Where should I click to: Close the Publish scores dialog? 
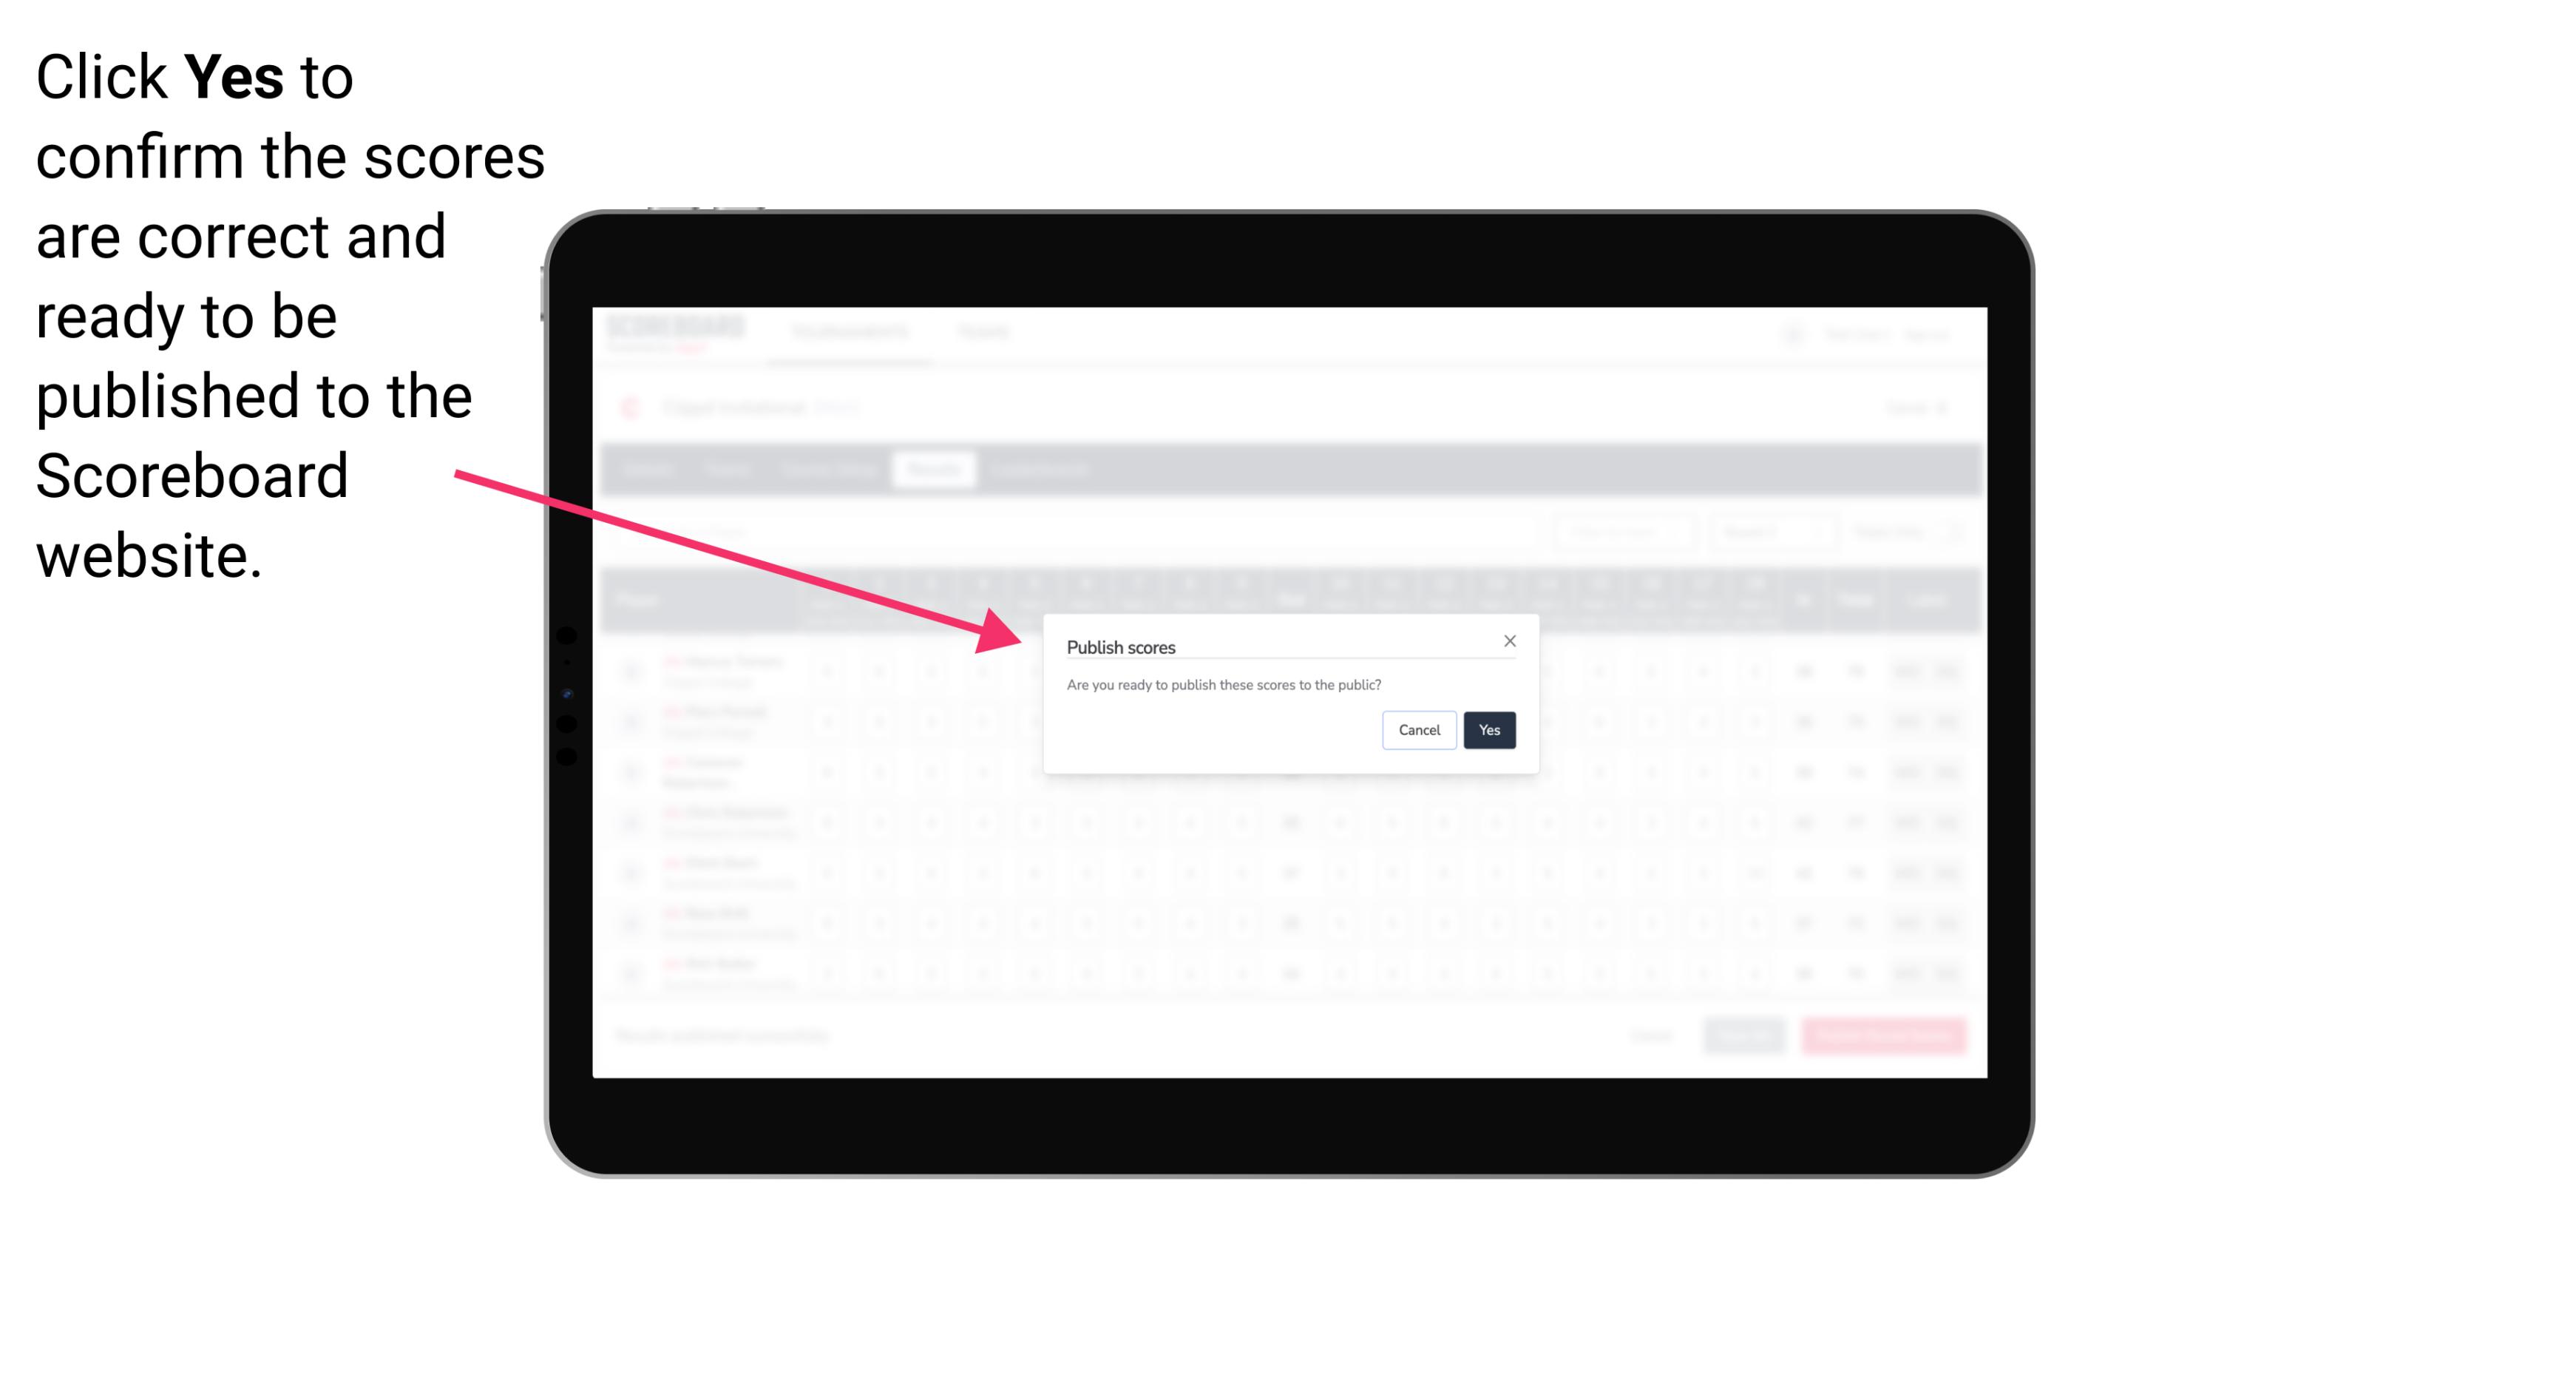(x=1508, y=638)
